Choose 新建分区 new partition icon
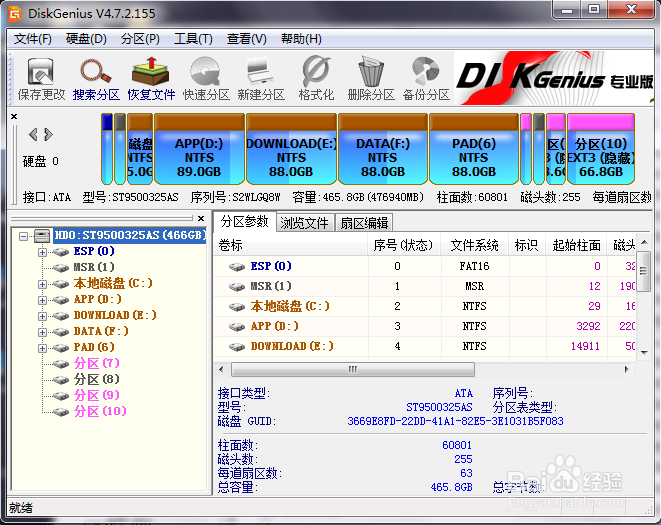The height and width of the screenshot is (525, 661). point(261,79)
